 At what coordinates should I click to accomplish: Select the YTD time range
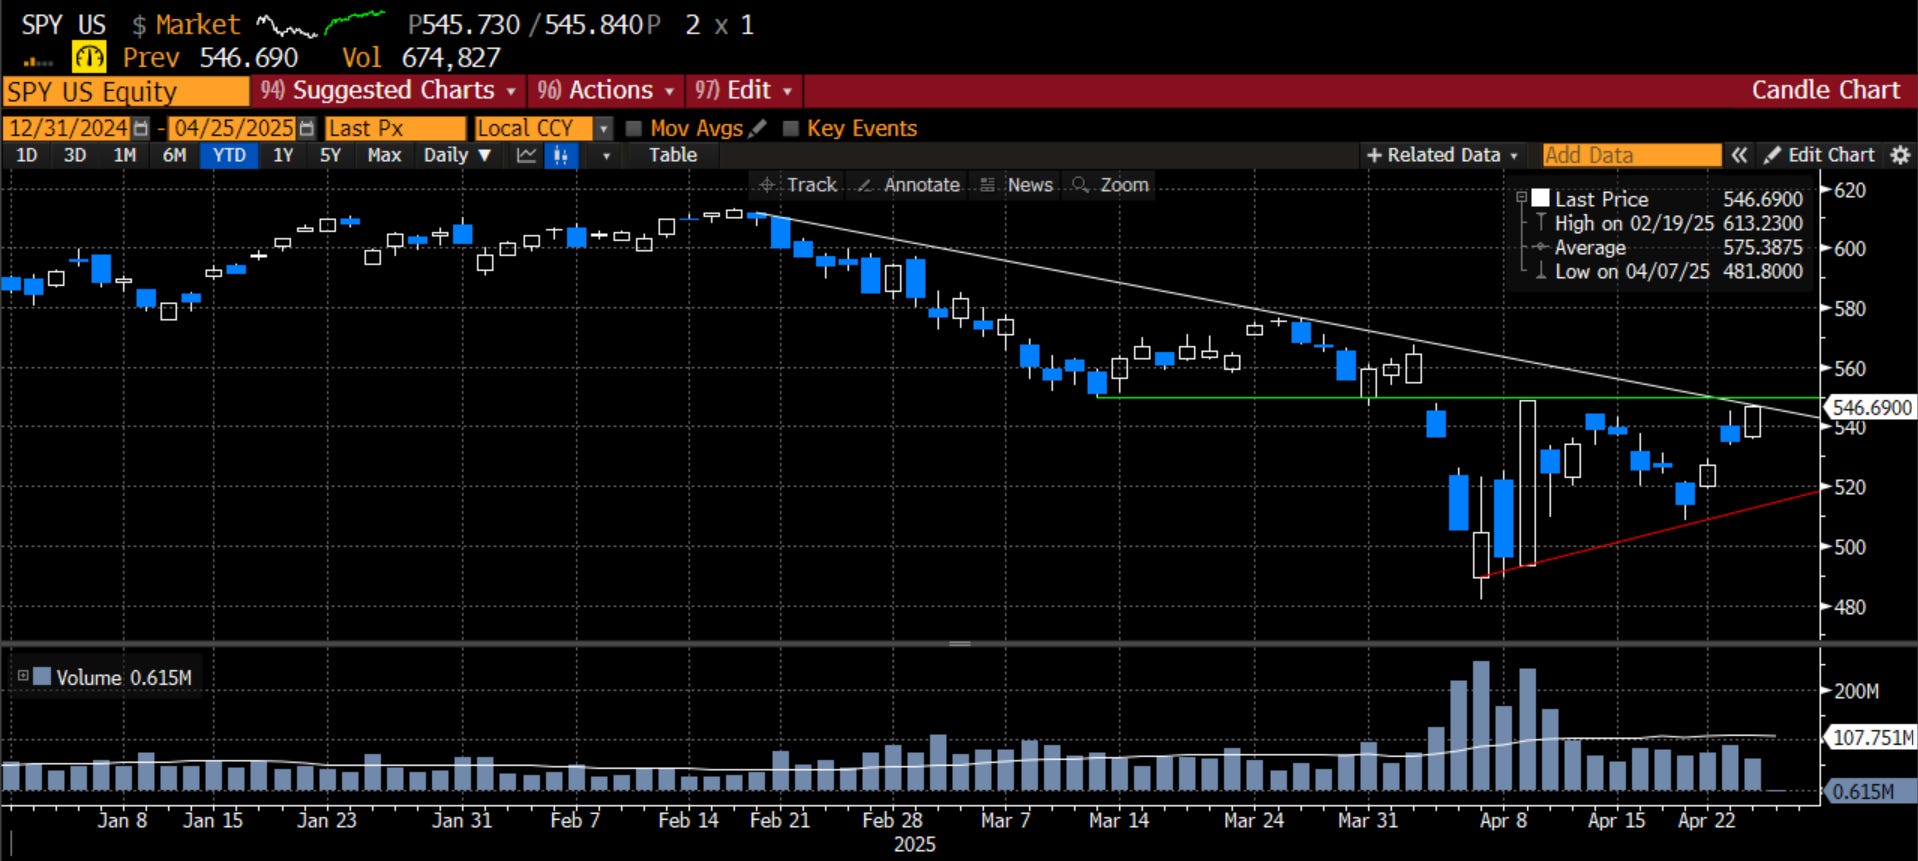pos(229,155)
